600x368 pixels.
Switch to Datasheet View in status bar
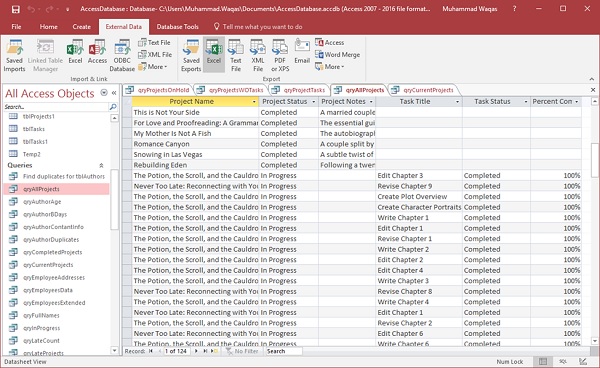pos(543,361)
